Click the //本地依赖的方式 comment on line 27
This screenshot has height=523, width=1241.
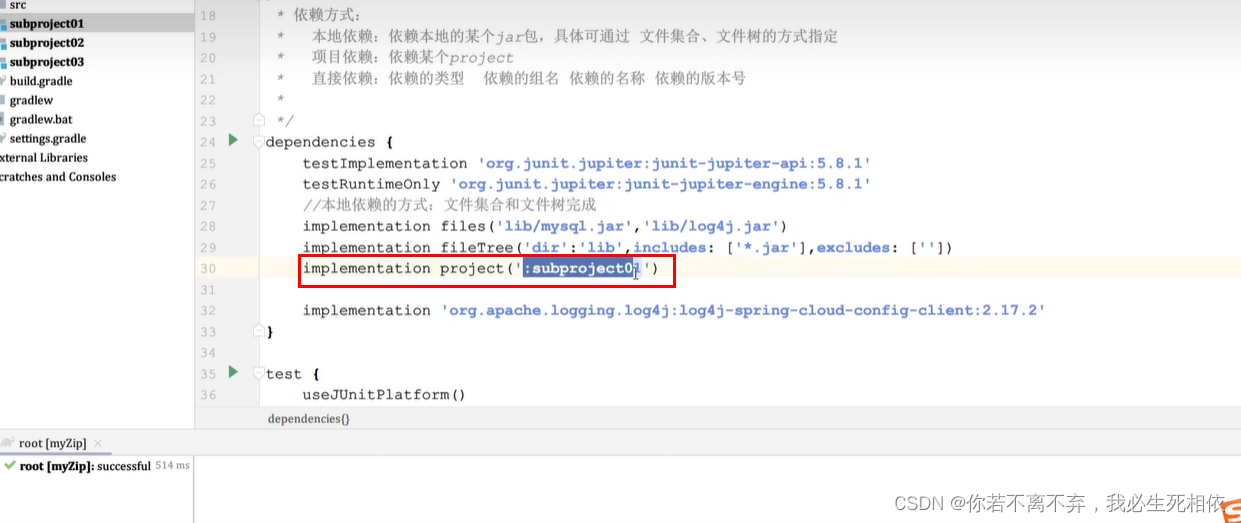[x=449, y=205]
